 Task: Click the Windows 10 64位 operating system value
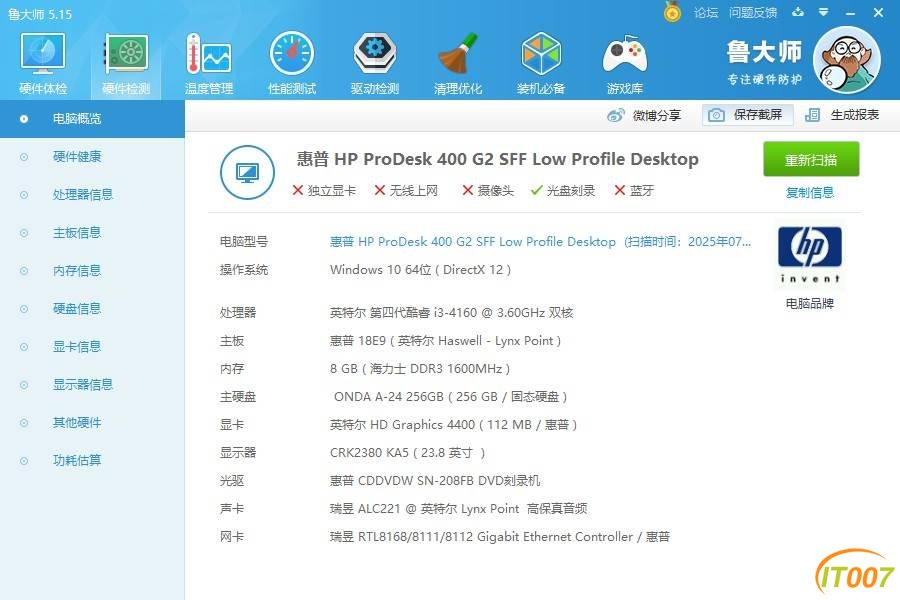[x=421, y=270]
